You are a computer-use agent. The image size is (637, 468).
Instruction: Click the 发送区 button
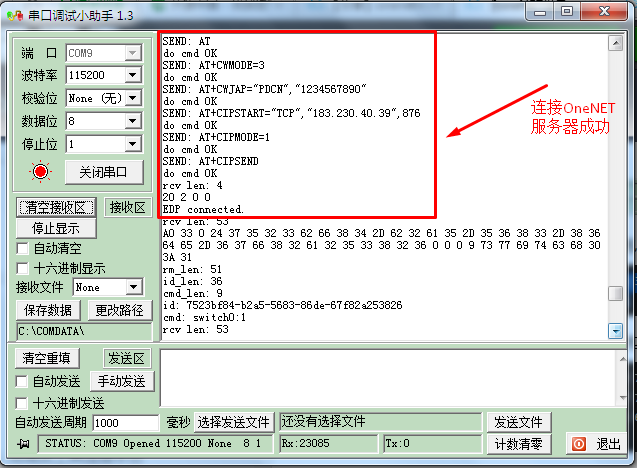pos(127,358)
